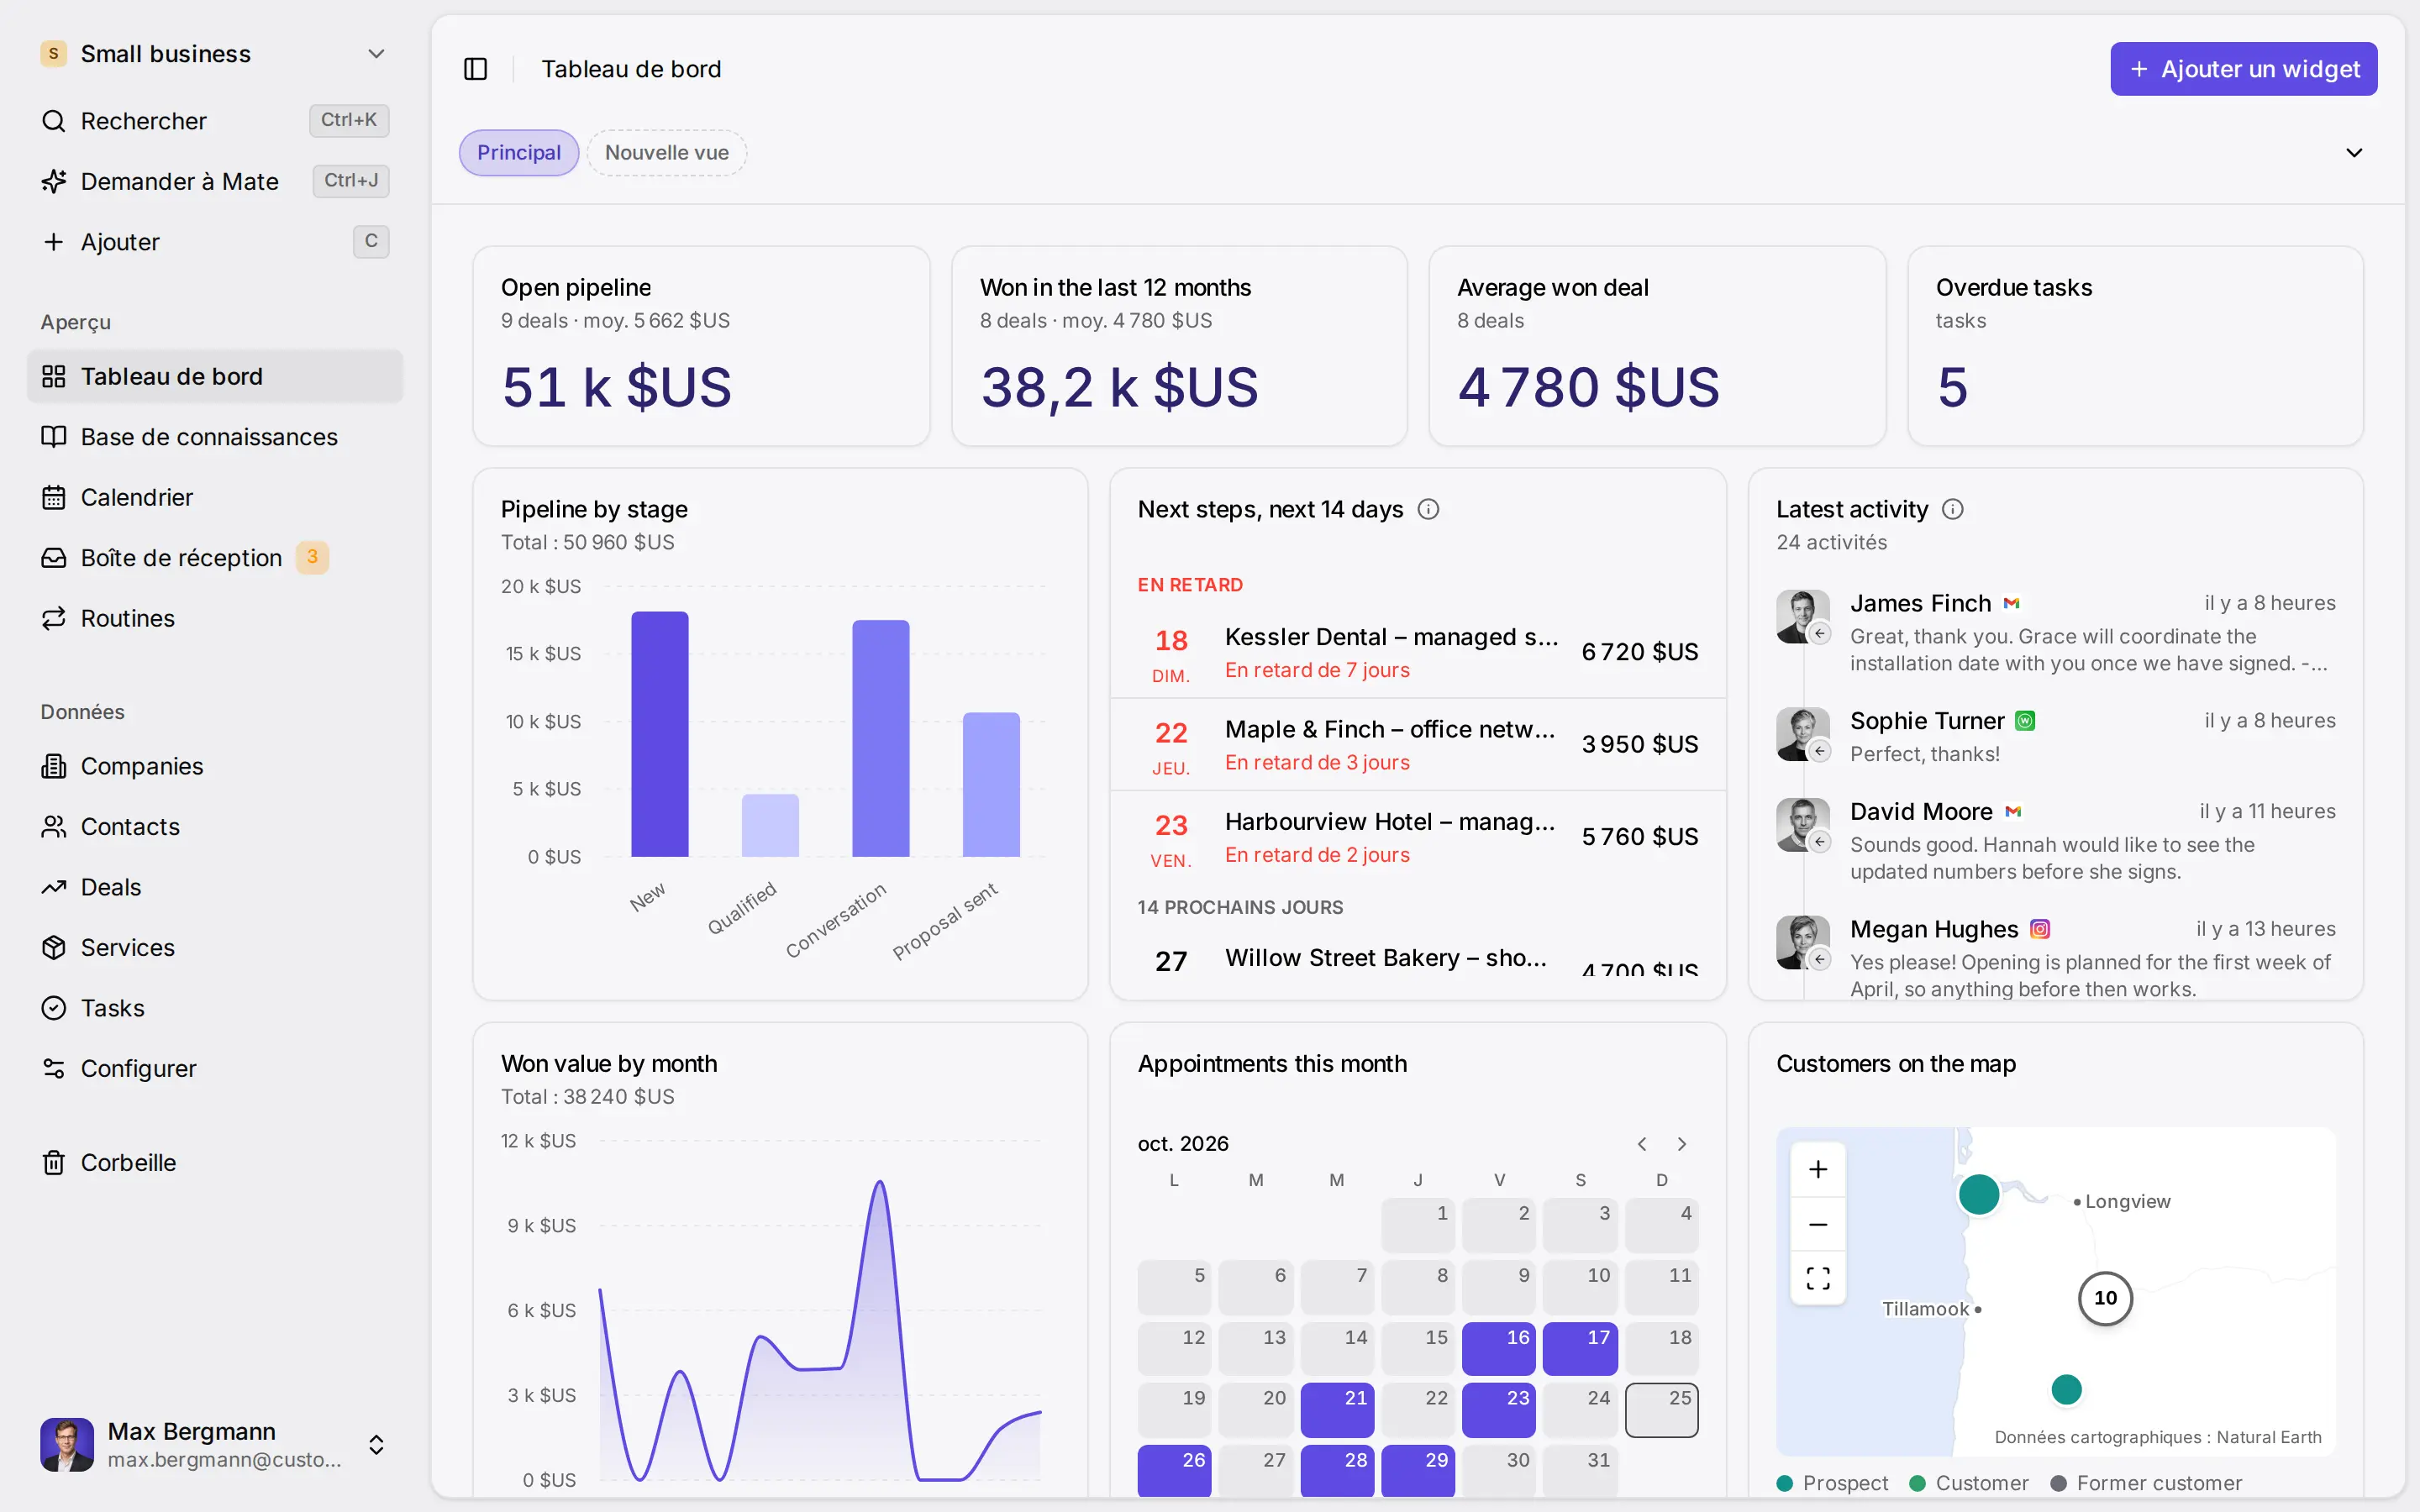Click the cluster marker 10 on map
This screenshot has height=1512, width=2420.
2105,1298
